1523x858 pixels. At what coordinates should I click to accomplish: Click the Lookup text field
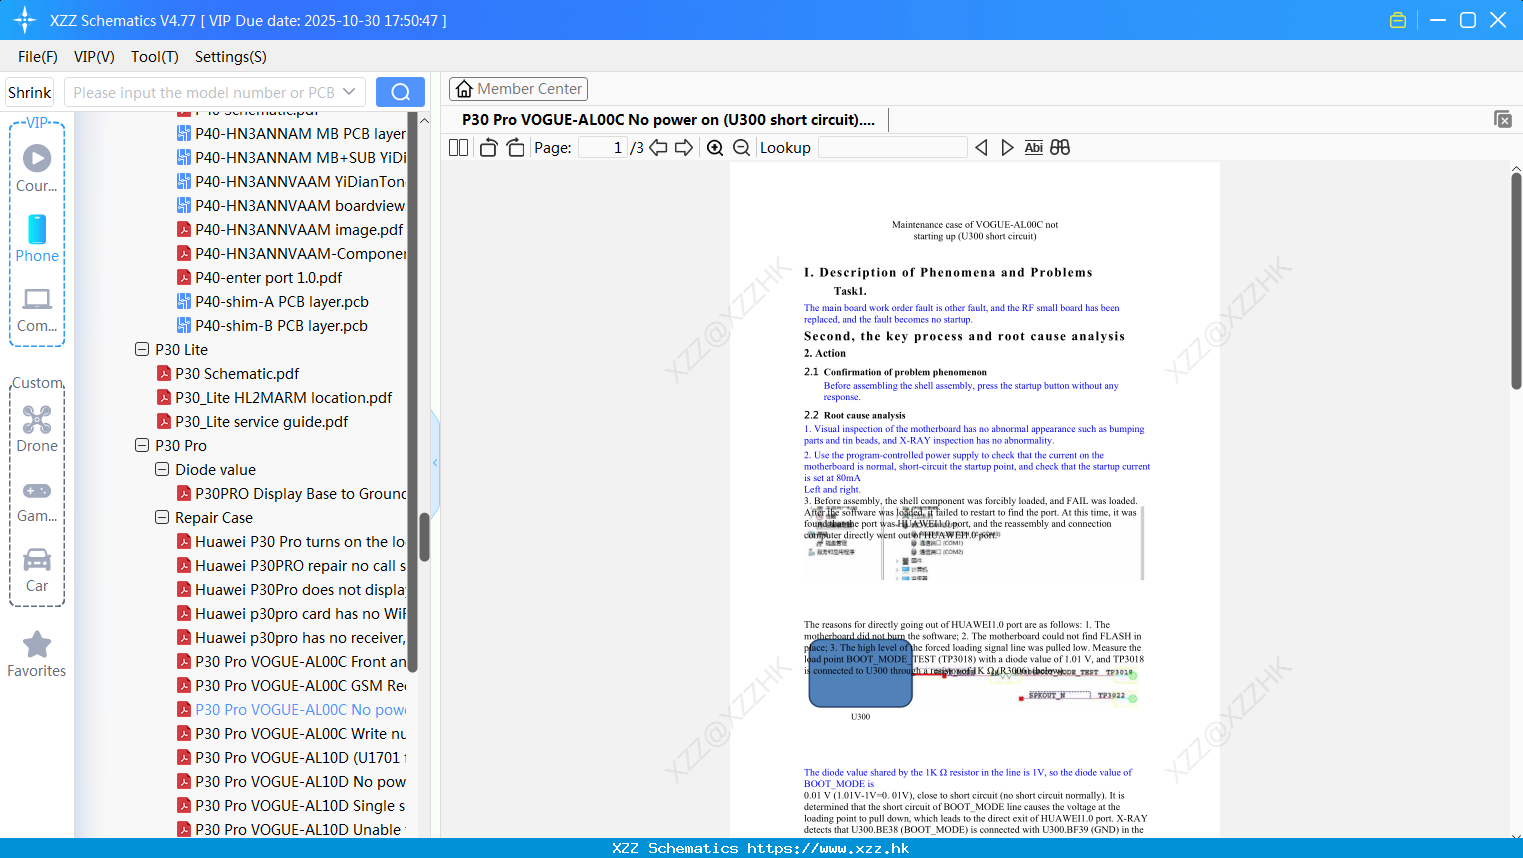[892, 148]
